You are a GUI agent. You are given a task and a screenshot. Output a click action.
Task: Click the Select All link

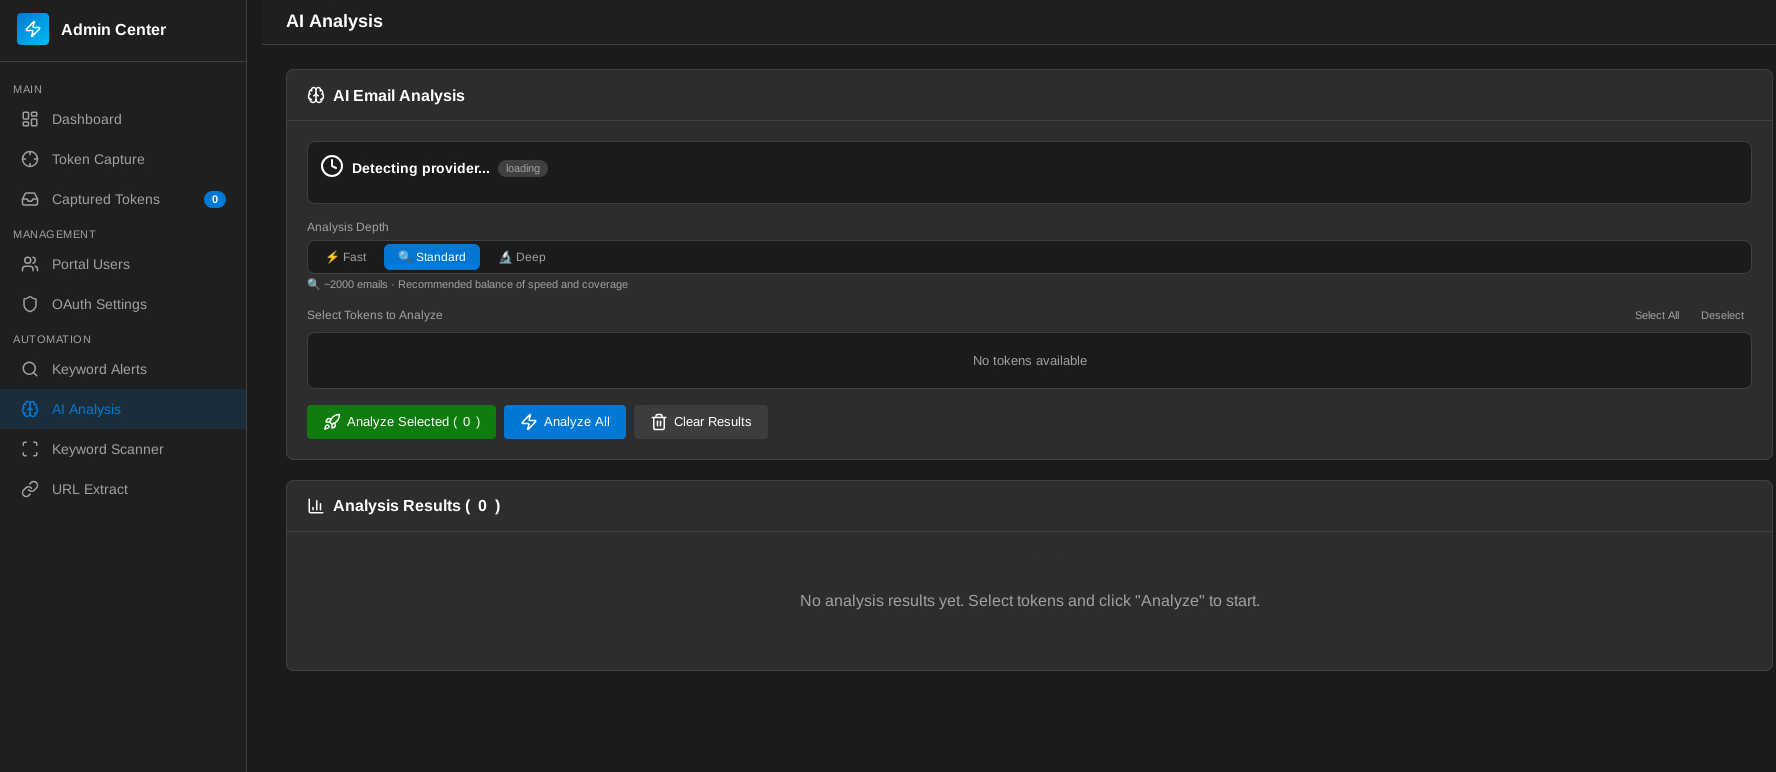1656,315
